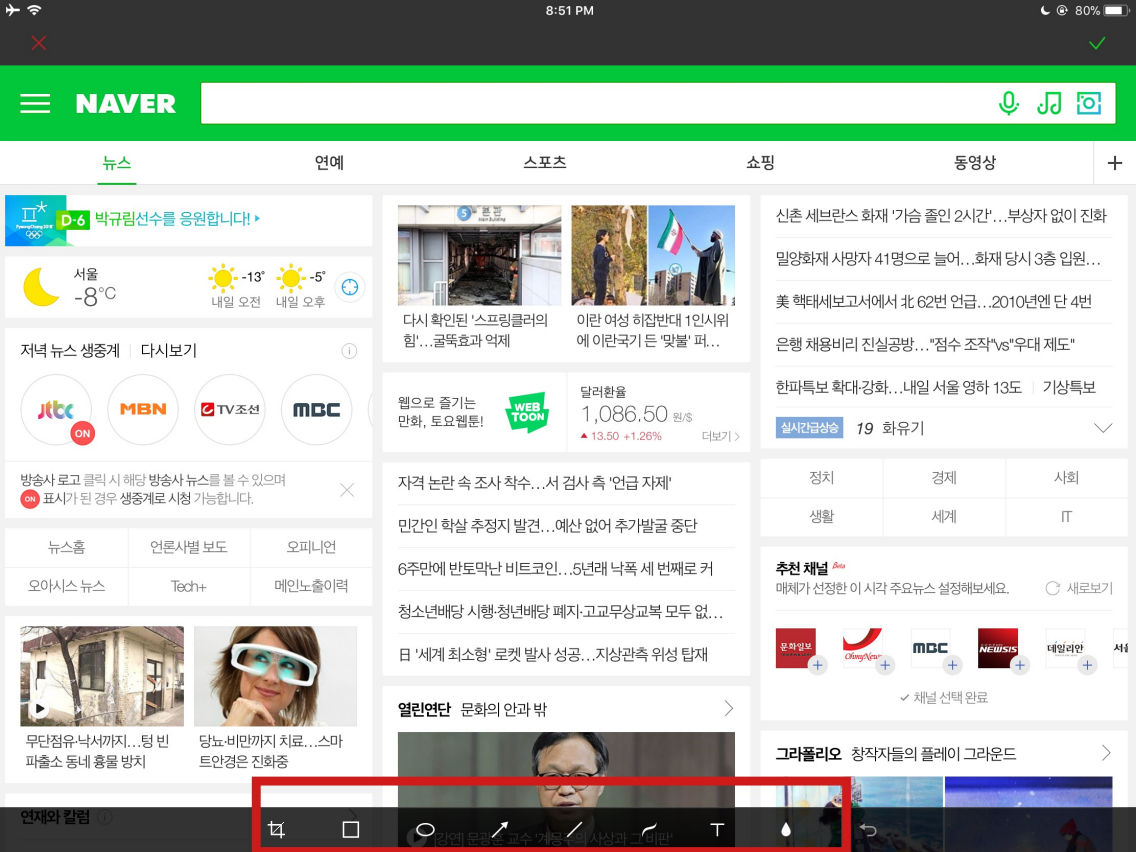Open music search icon
Screen dimensions: 1136x852
(x=1049, y=104)
